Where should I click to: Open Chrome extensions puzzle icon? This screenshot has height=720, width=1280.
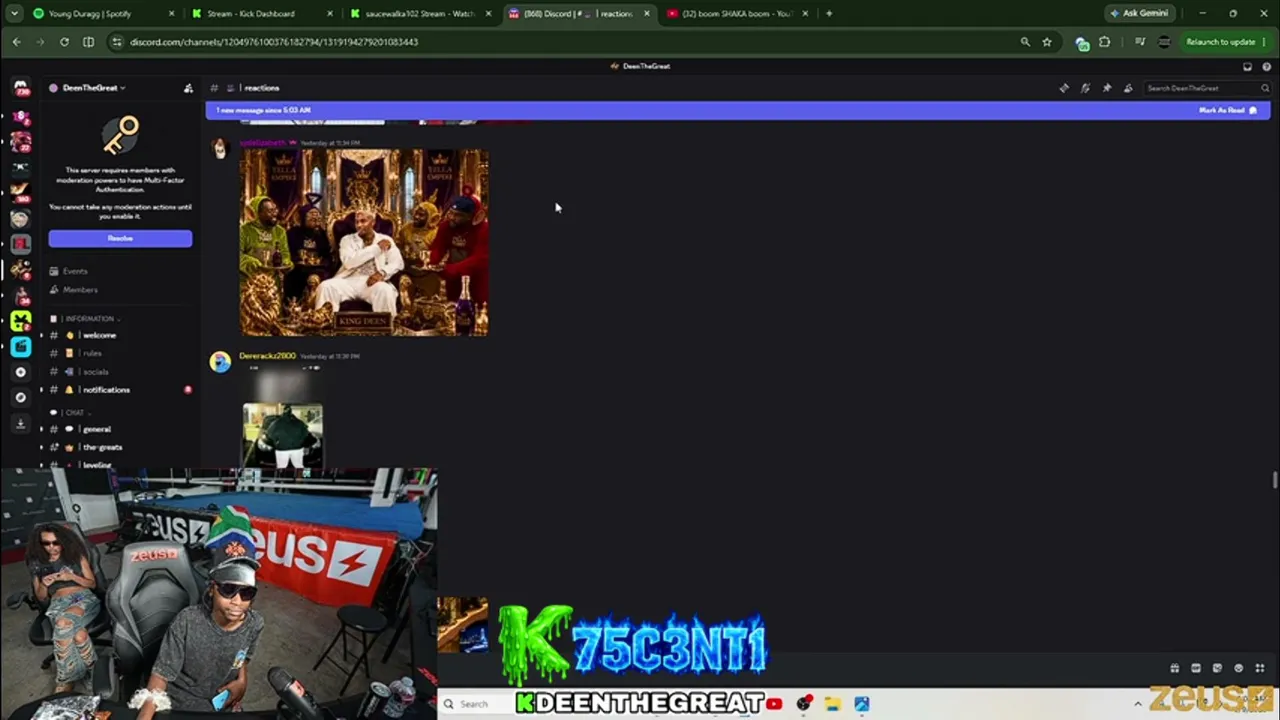point(1104,42)
